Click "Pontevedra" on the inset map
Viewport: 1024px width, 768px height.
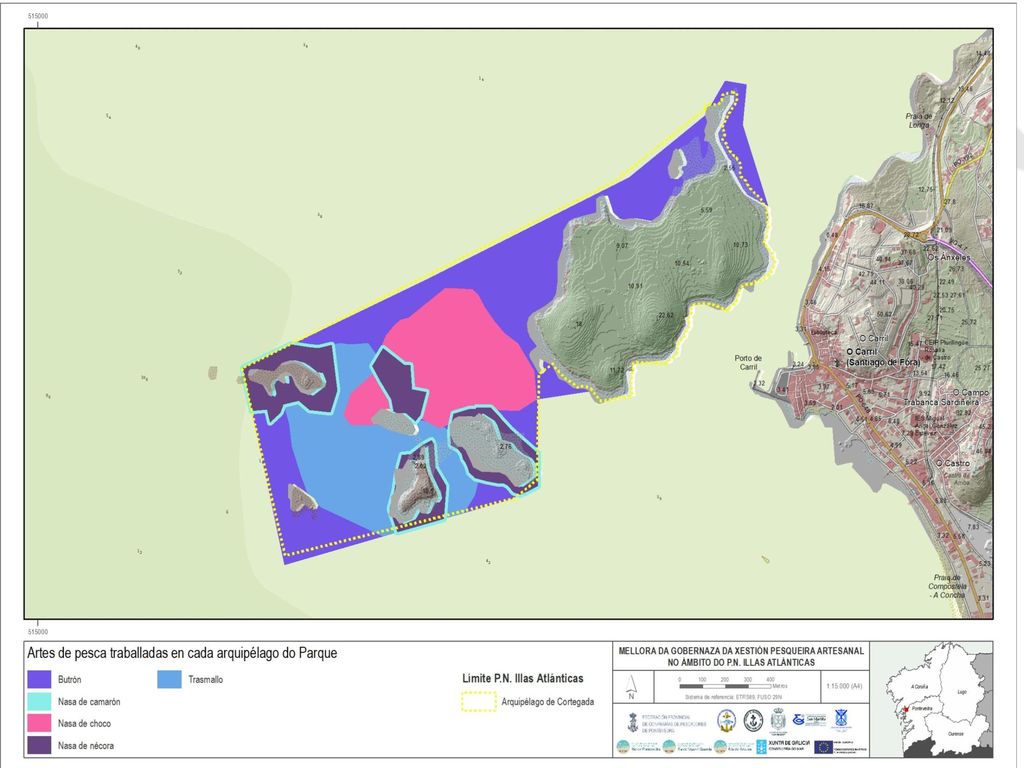pos(923,709)
